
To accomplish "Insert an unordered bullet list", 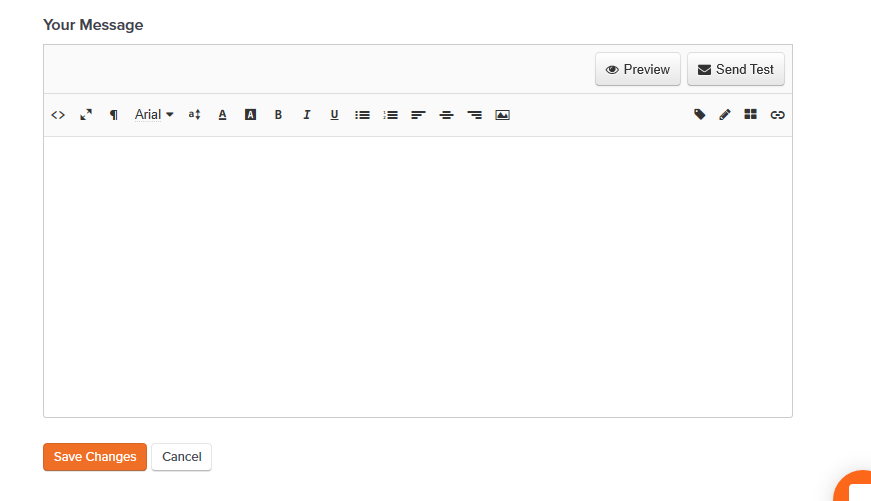I will 362,115.
